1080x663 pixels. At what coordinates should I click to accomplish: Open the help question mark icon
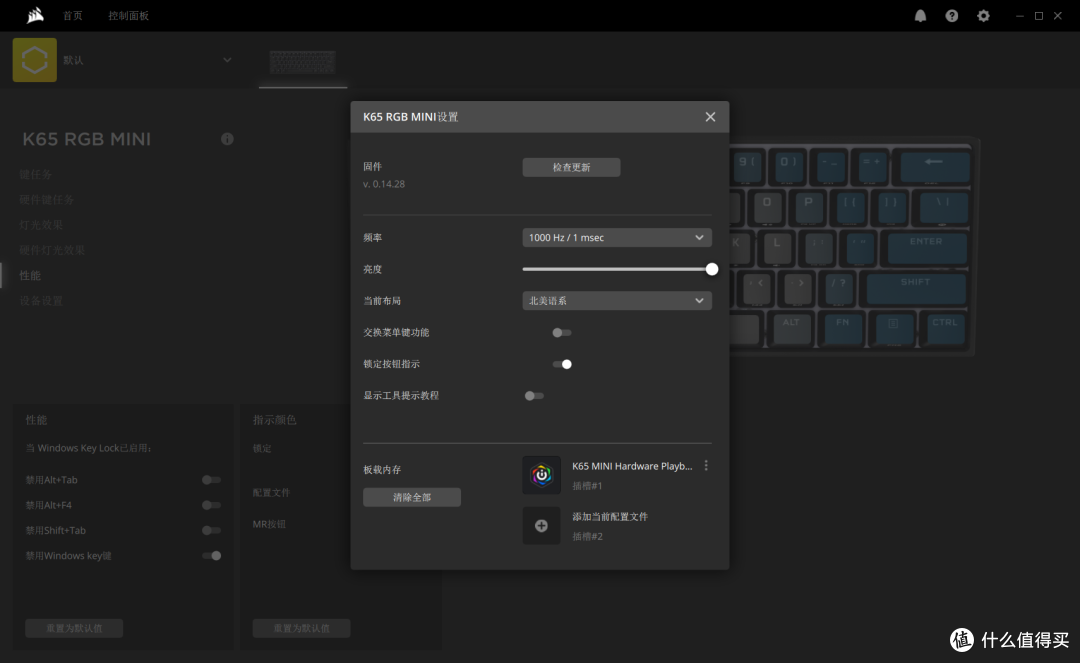(952, 16)
